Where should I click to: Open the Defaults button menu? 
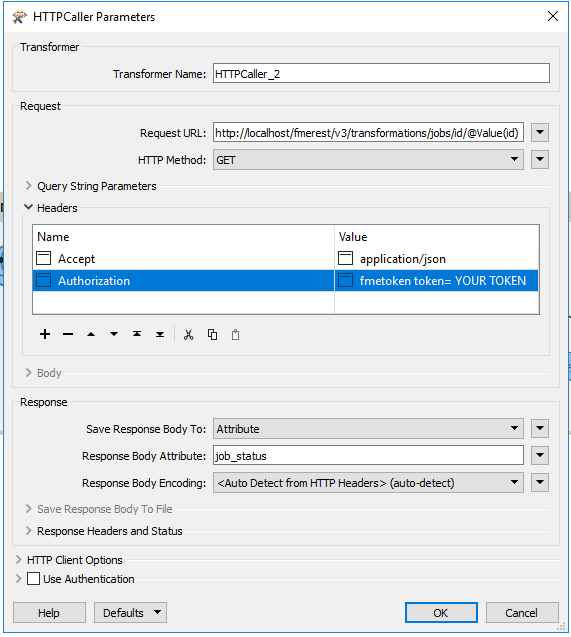[x=130, y=612]
